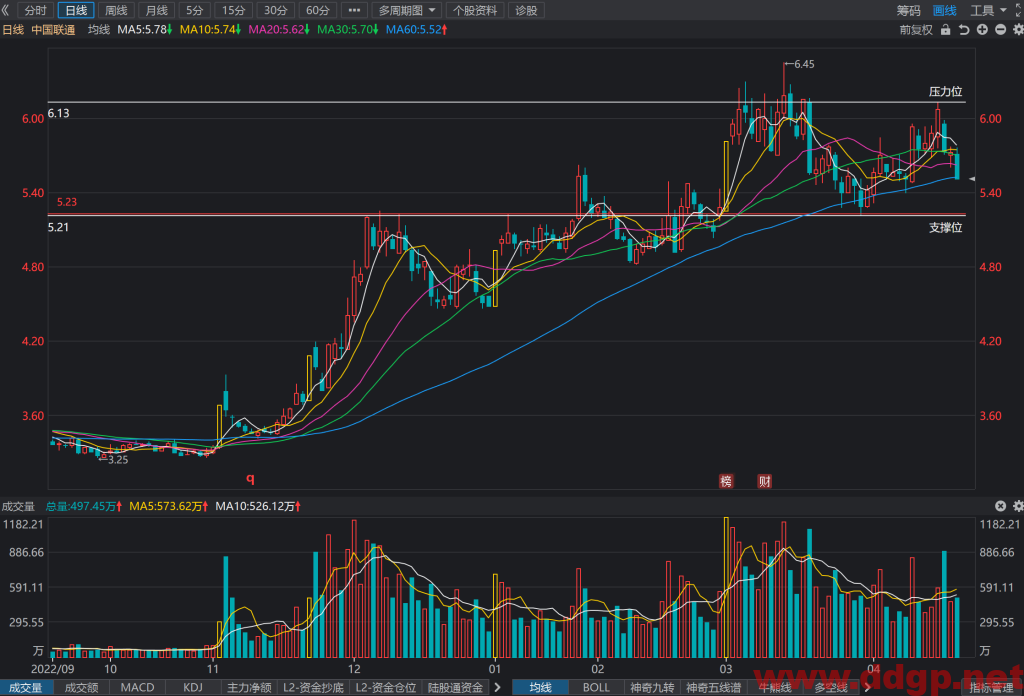Click the 中国联通 stock name
Screen dimensions: 1024x696
[x=53, y=29]
